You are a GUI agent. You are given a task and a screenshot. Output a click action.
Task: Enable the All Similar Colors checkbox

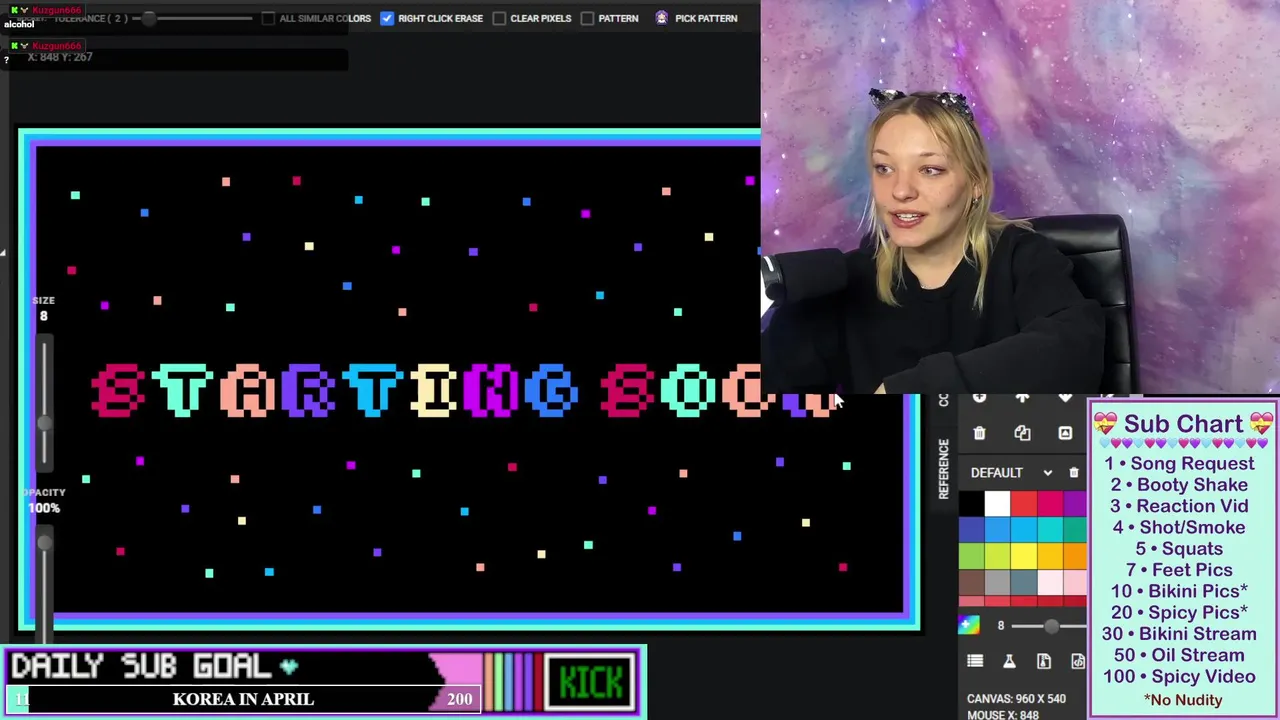tap(268, 18)
